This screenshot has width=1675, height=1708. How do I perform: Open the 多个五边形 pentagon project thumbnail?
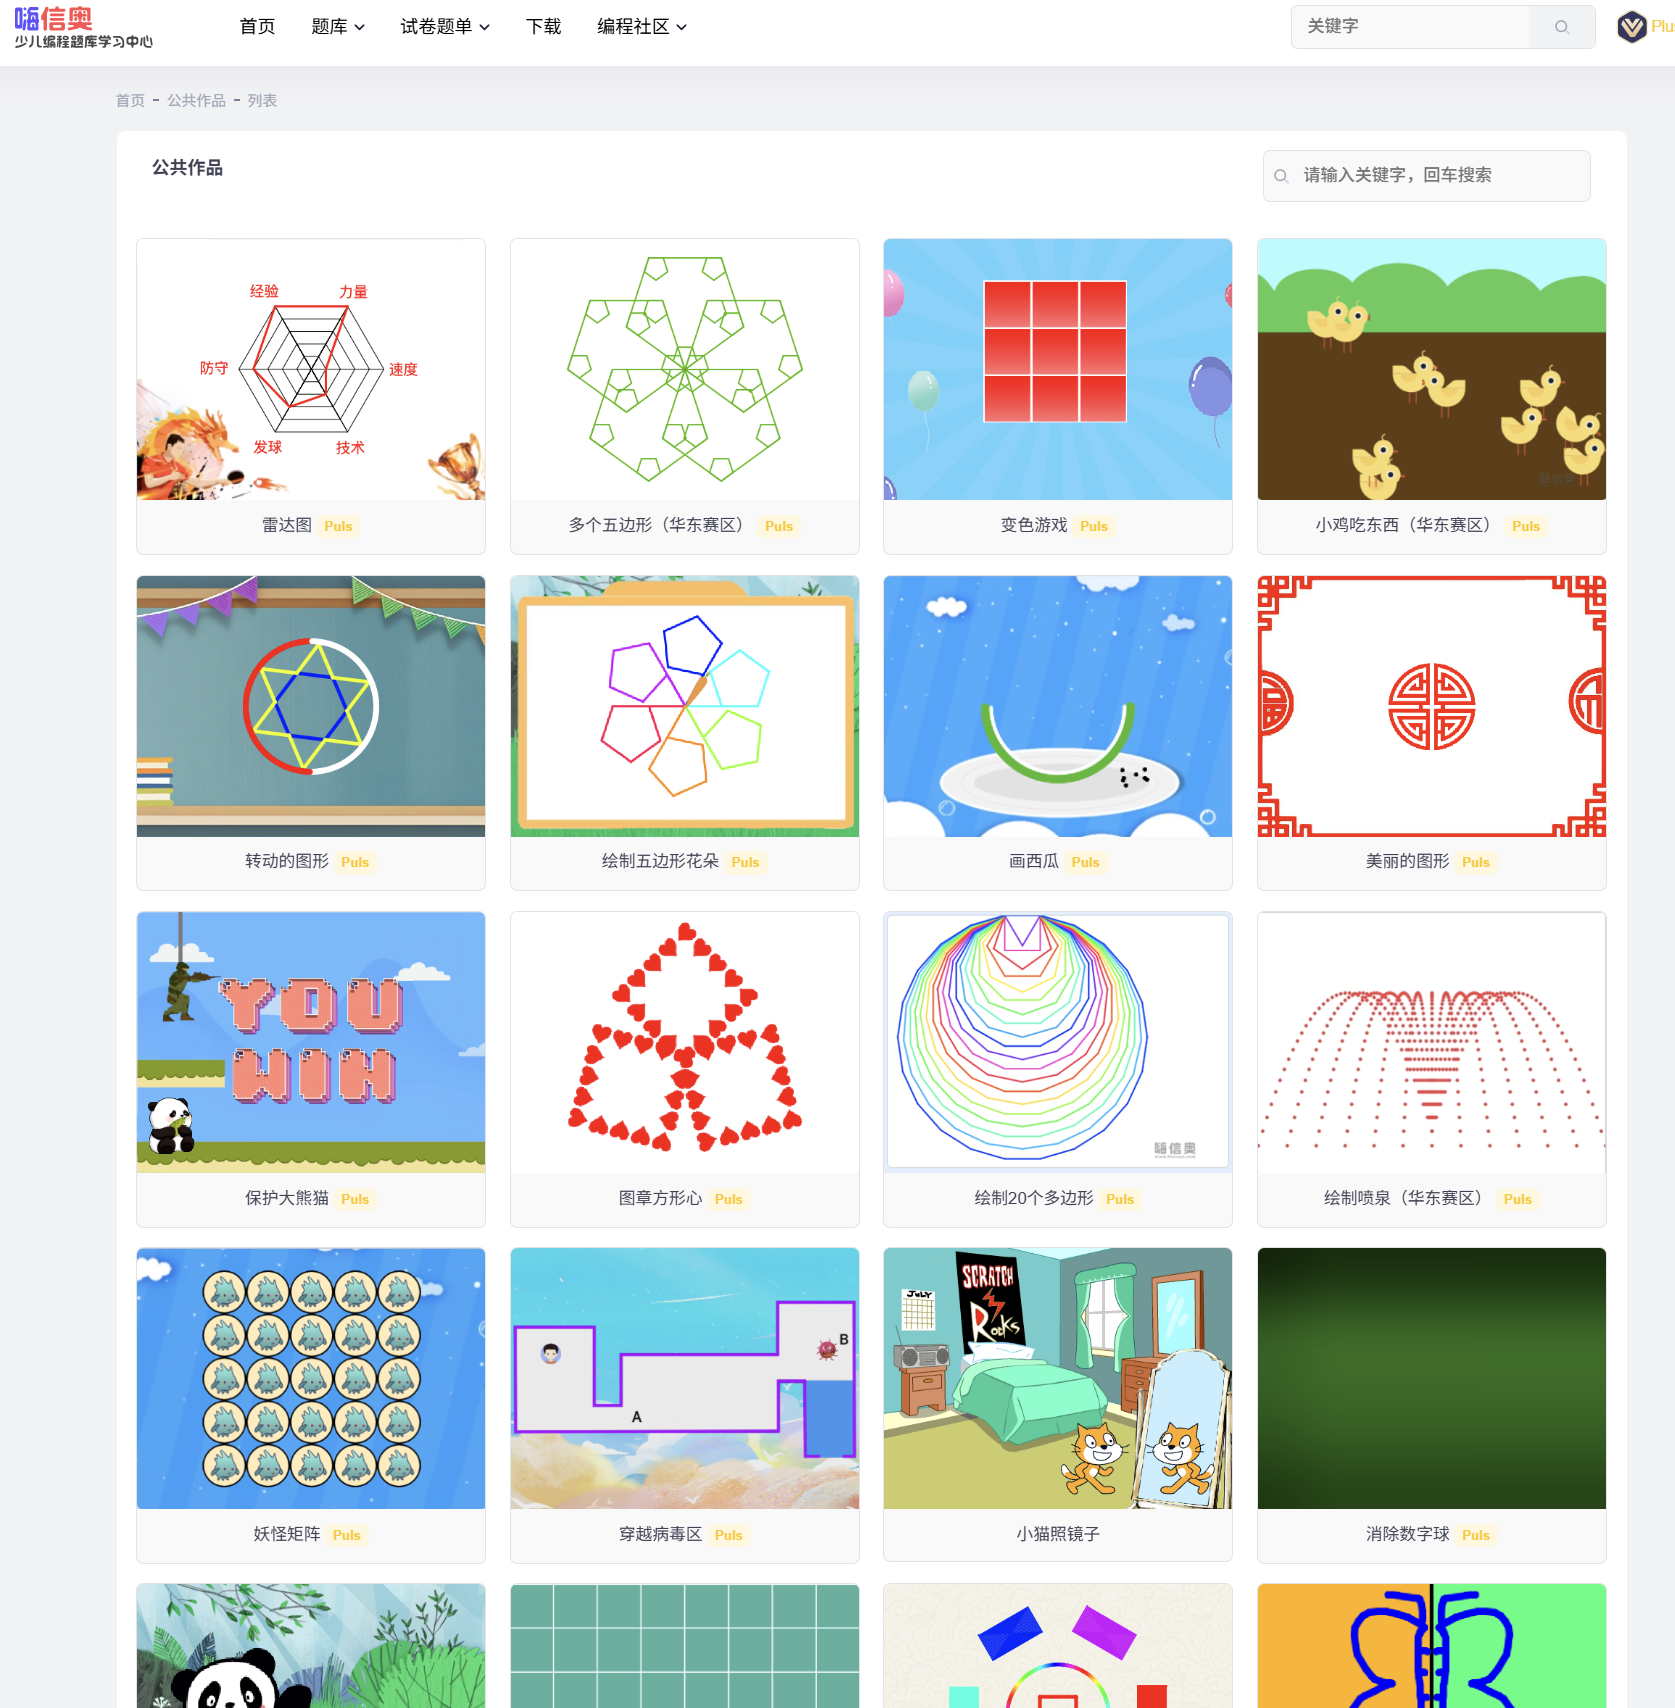[x=685, y=369]
